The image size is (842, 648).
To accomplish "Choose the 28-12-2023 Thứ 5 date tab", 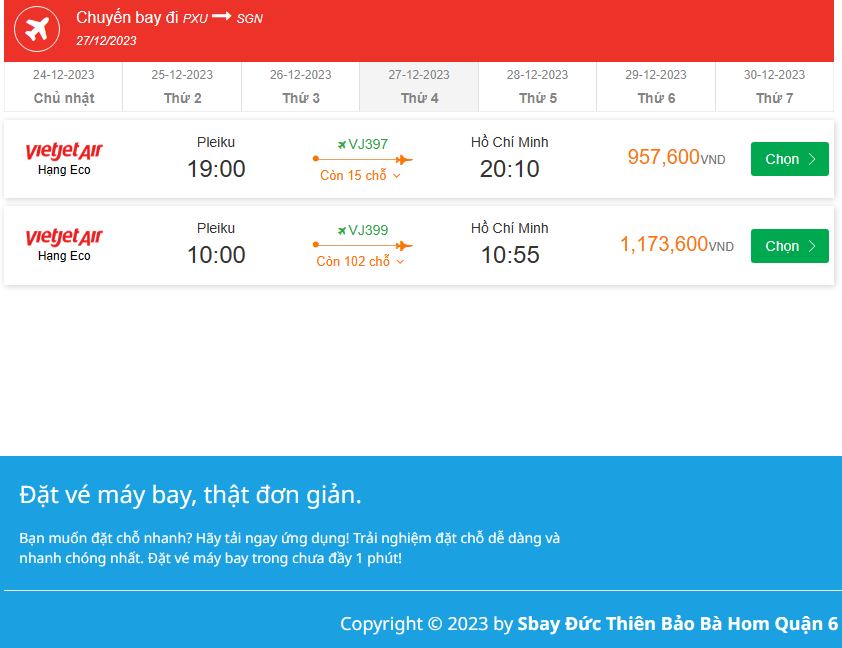I will (x=538, y=87).
